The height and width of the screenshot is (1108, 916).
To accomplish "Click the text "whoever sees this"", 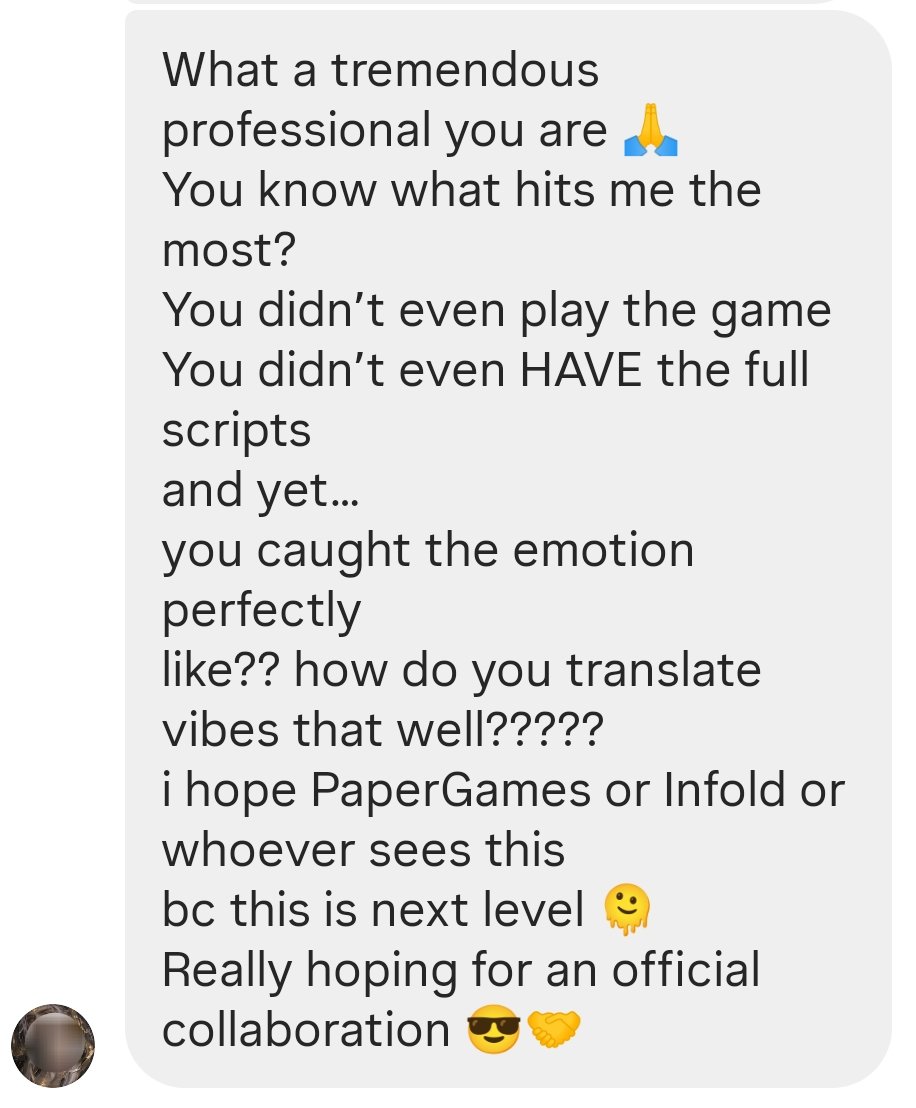I will pyautogui.click(x=363, y=849).
